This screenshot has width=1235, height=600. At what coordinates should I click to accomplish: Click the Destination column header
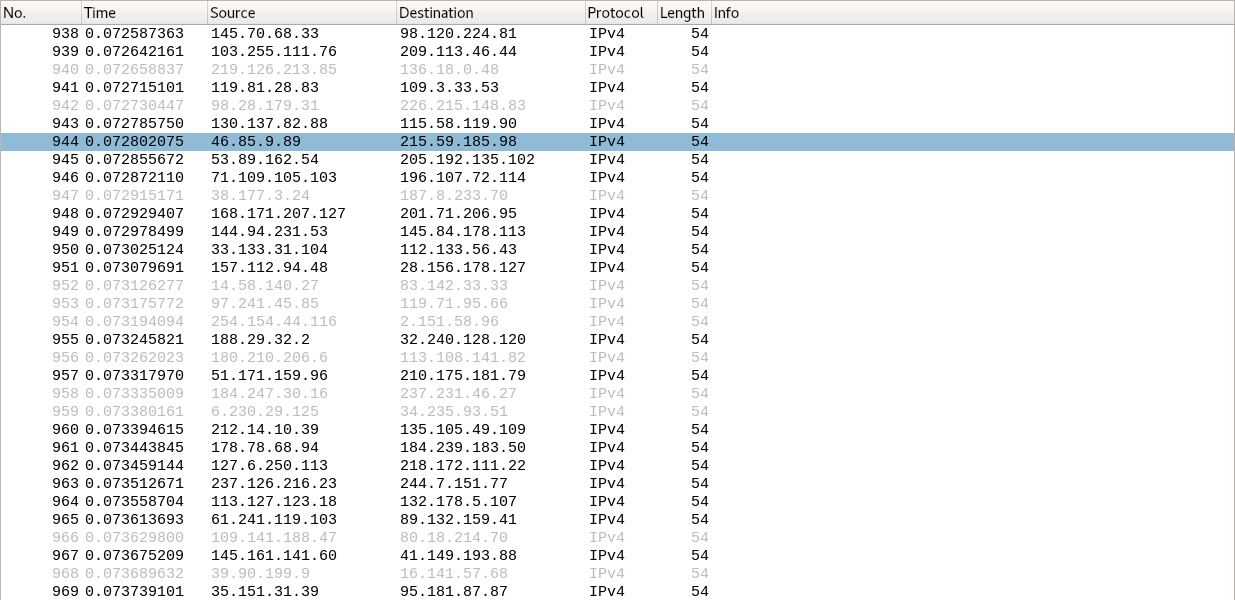[x=490, y=13]
